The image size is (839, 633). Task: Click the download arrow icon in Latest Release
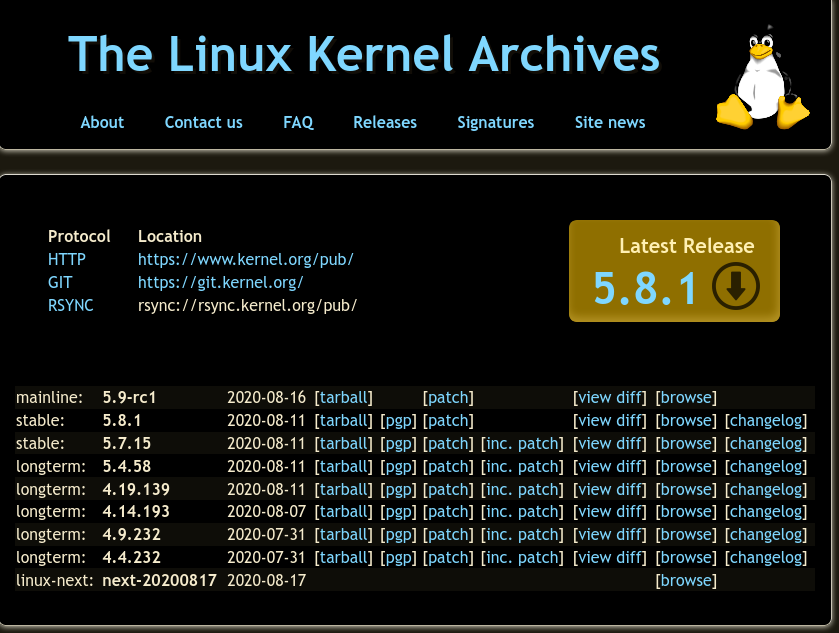tap(736, 286)
